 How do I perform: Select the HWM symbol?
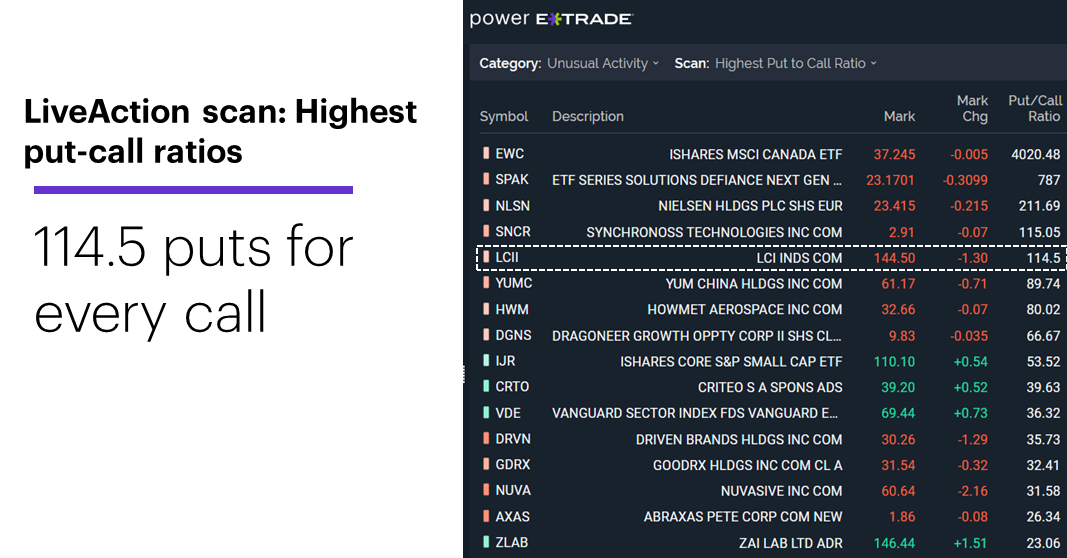tap(512, 309)
